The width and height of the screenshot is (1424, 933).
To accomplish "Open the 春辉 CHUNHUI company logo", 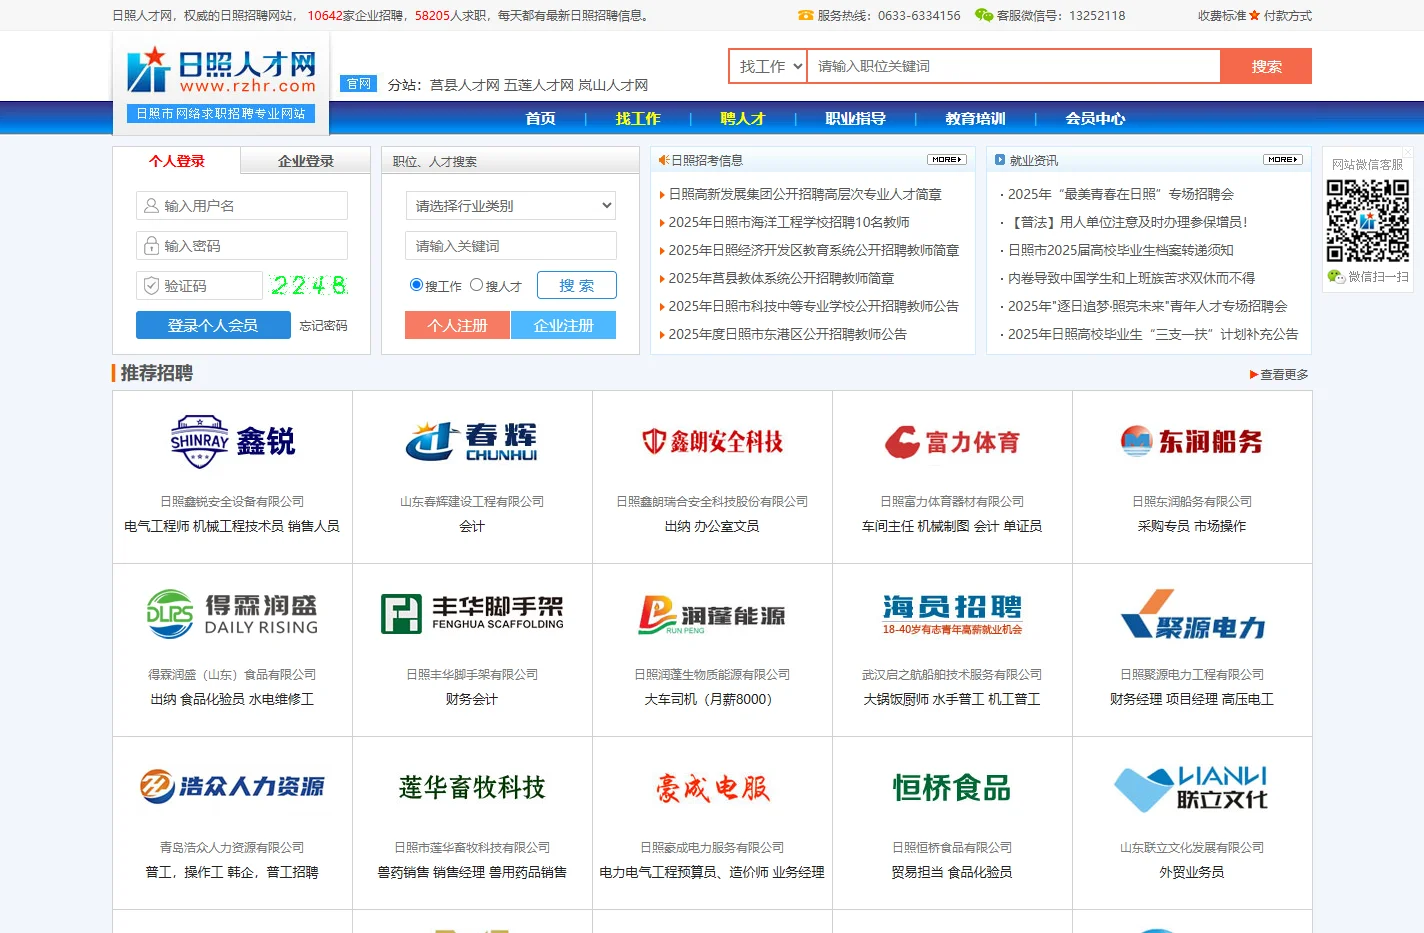I will (x=472, y=441).
